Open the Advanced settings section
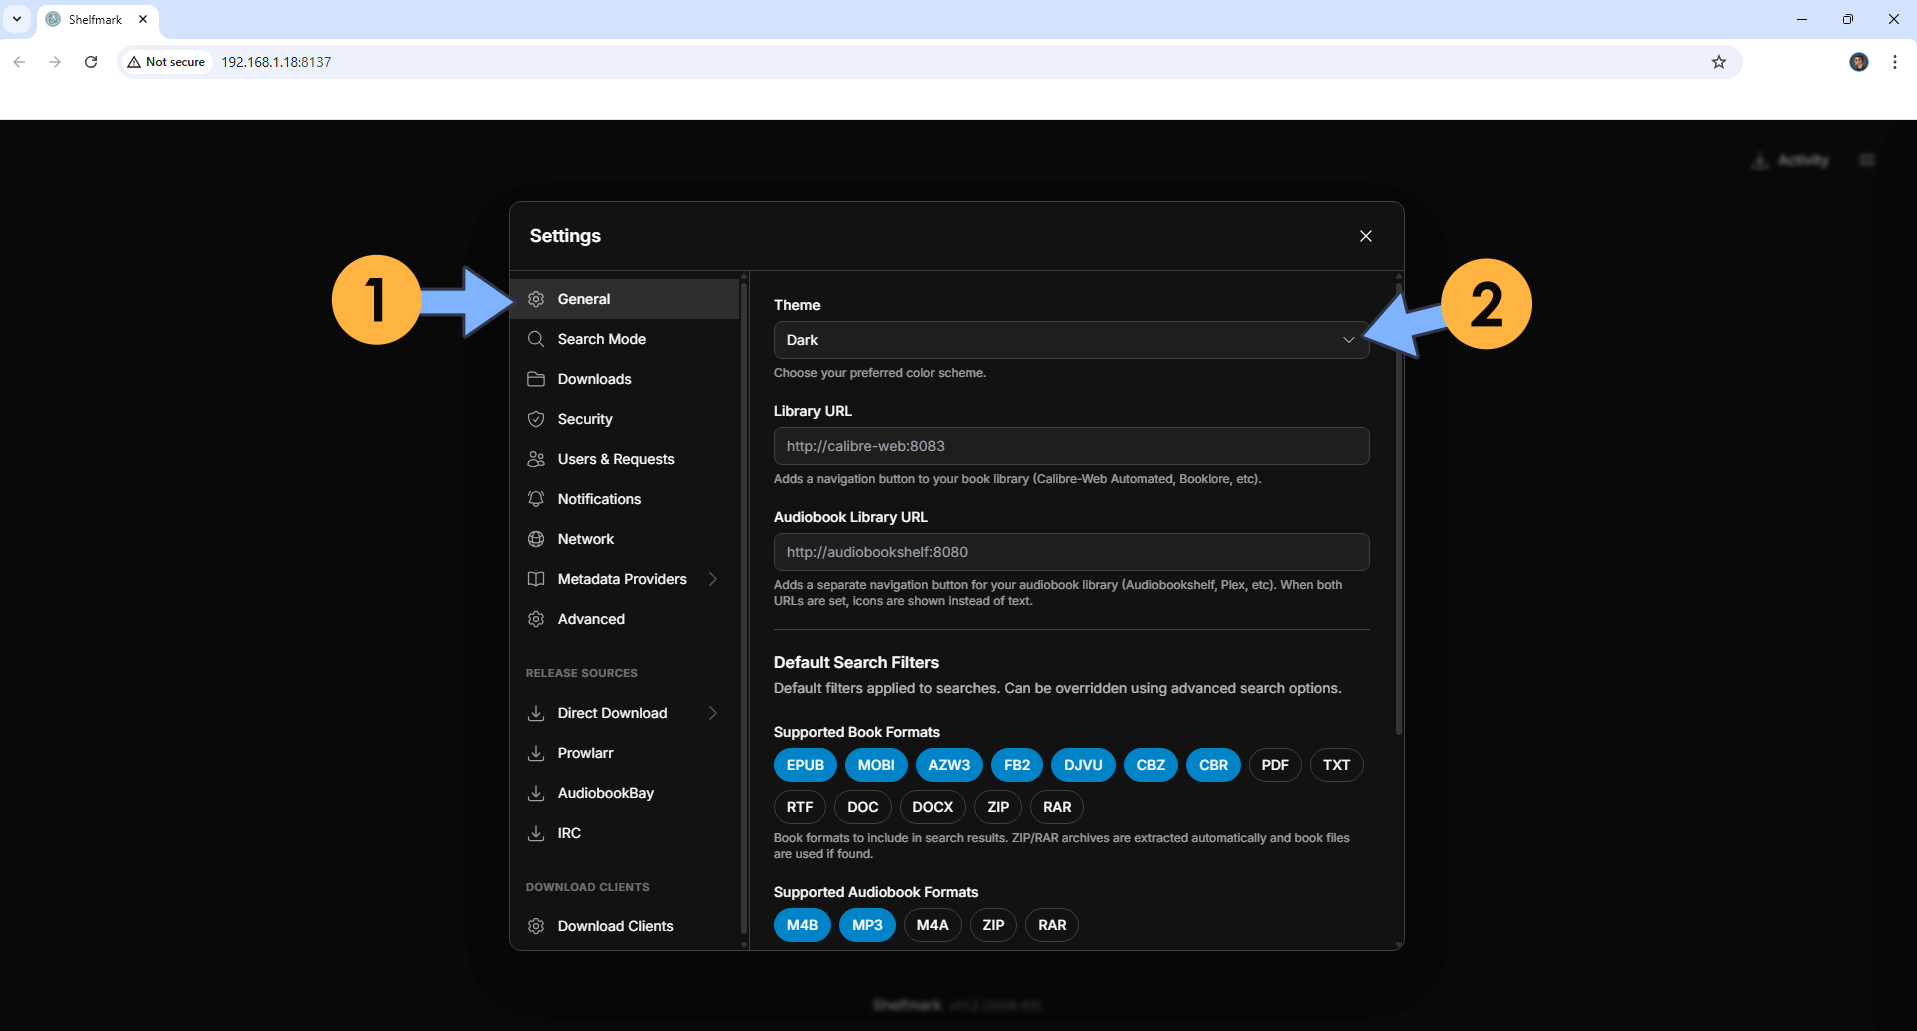1917x1031 pixels. click(591, 619)
